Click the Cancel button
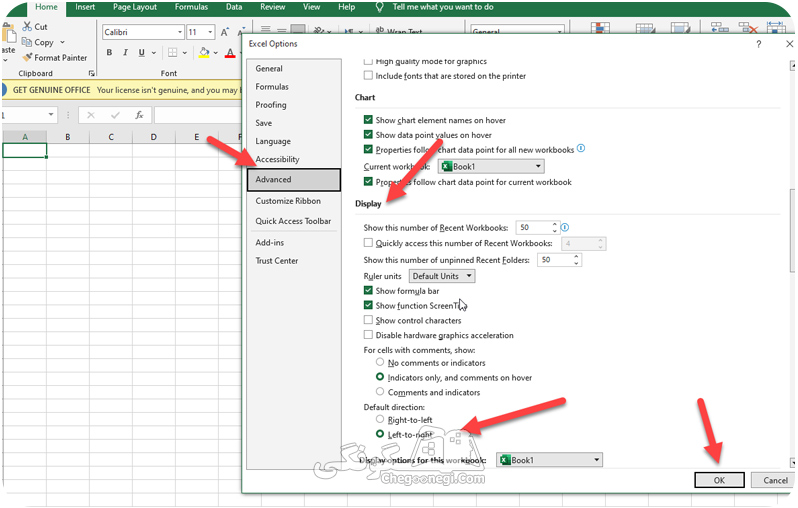This screenshot has height=508, width=798. 775,480
